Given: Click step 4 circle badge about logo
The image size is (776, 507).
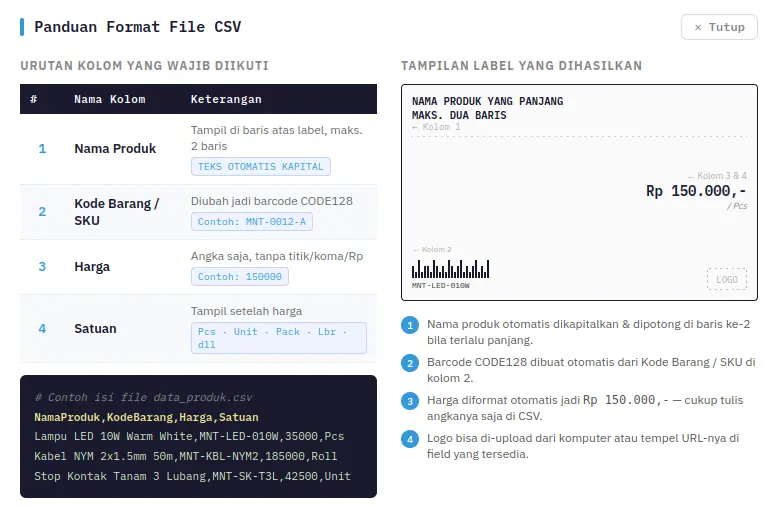Looking at the screenshot, I should 410,439.
